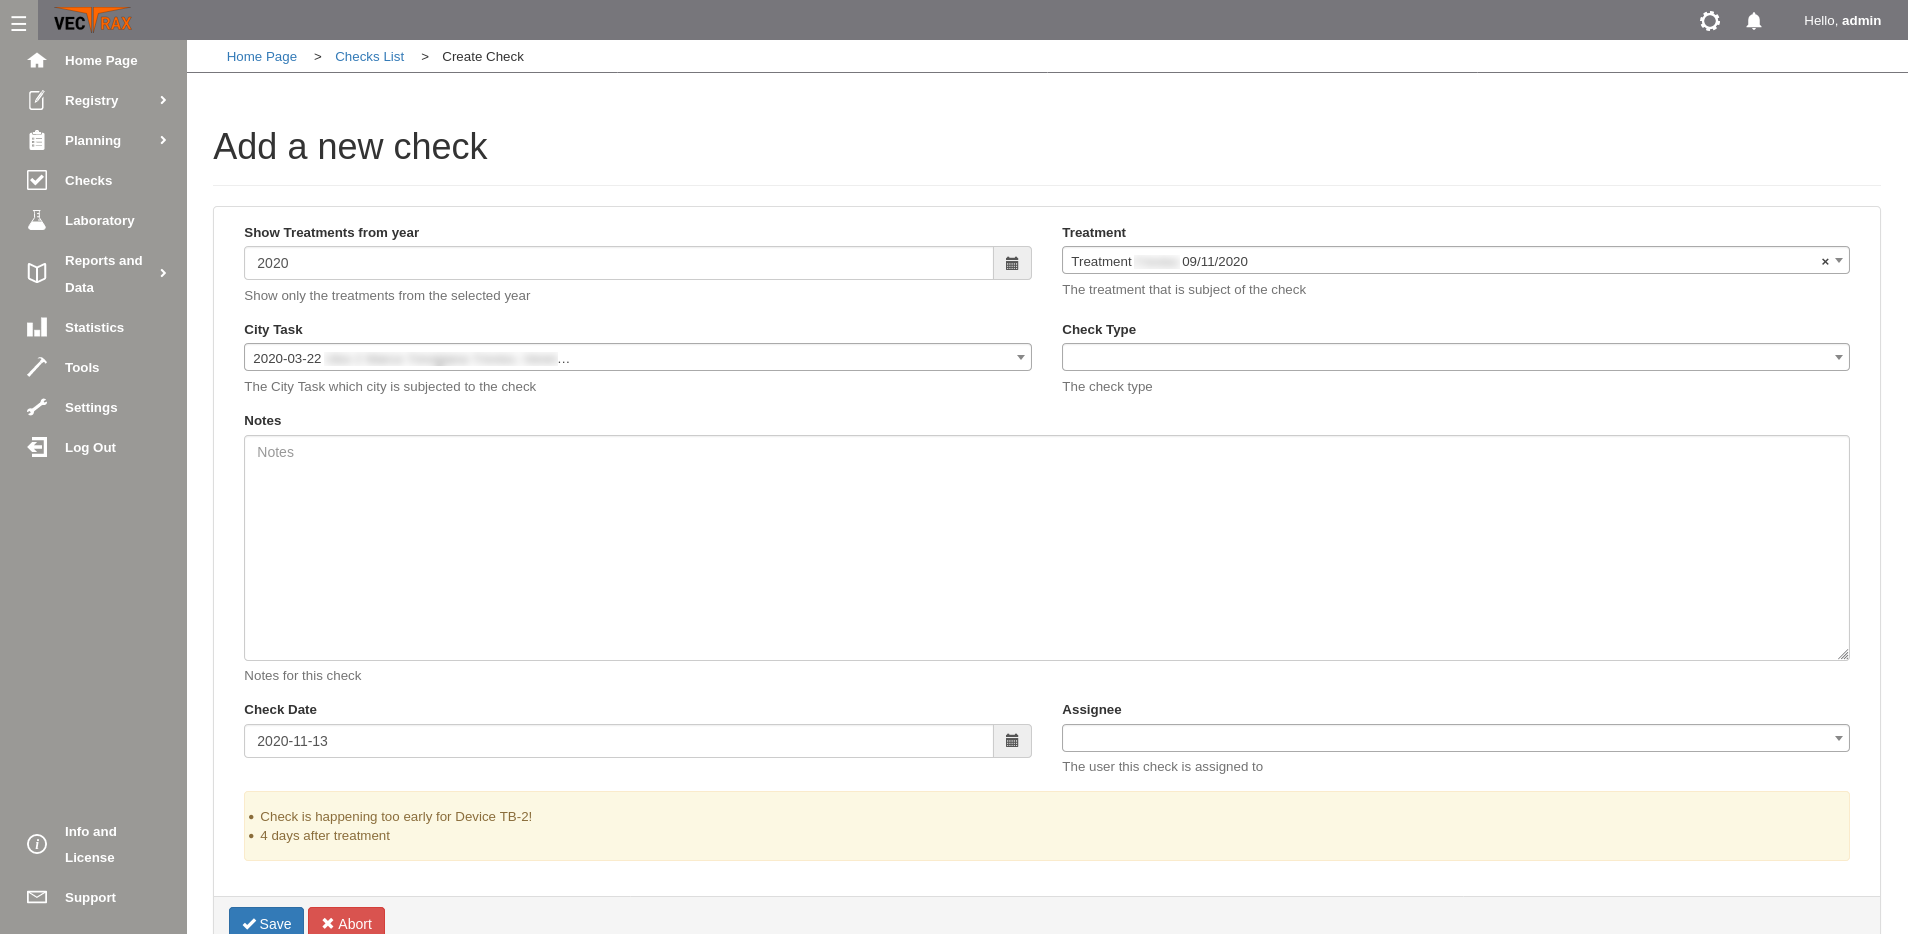The width and height of the screenshot is (1920, 934).
Task: Click the Tools wand icon
Action: 37,367
